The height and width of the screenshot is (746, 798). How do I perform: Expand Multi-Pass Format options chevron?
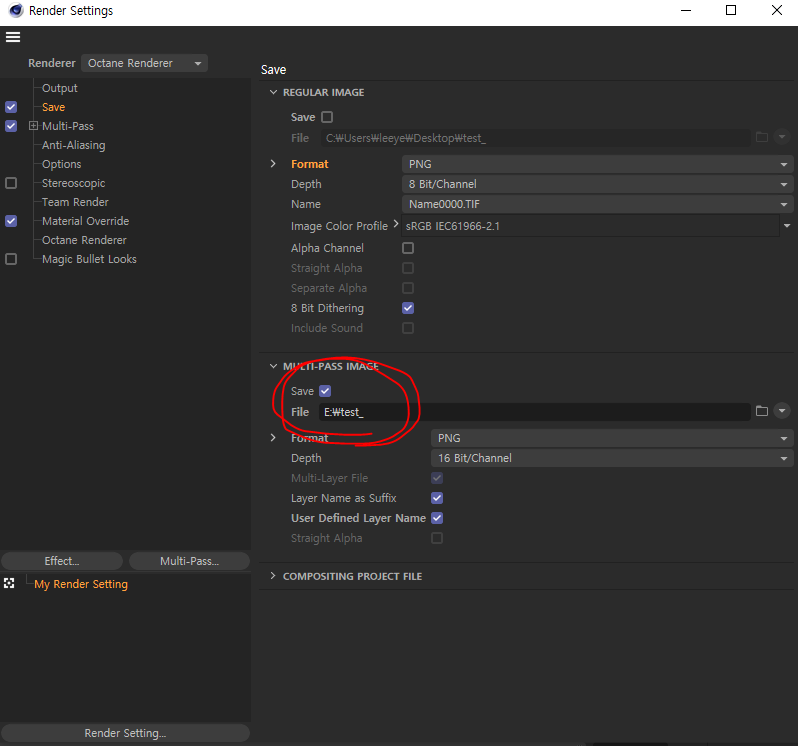click(x=273, y=437)
